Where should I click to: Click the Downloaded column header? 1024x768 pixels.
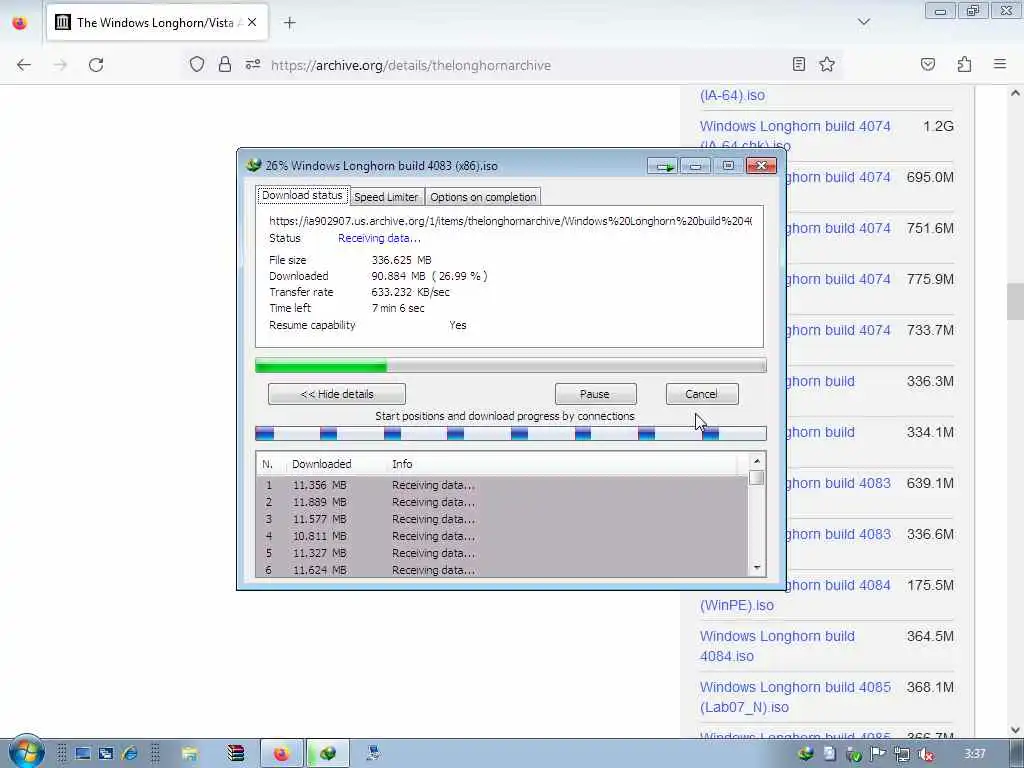tap(321, 464)
